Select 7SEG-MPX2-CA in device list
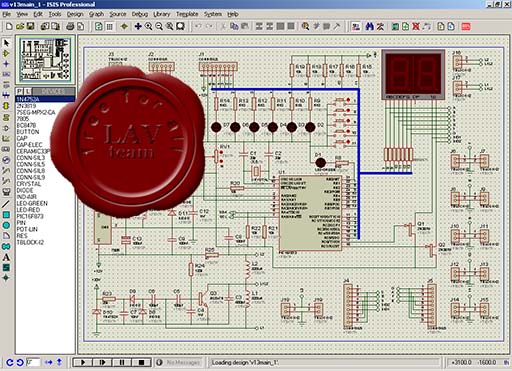 (36, 112)
